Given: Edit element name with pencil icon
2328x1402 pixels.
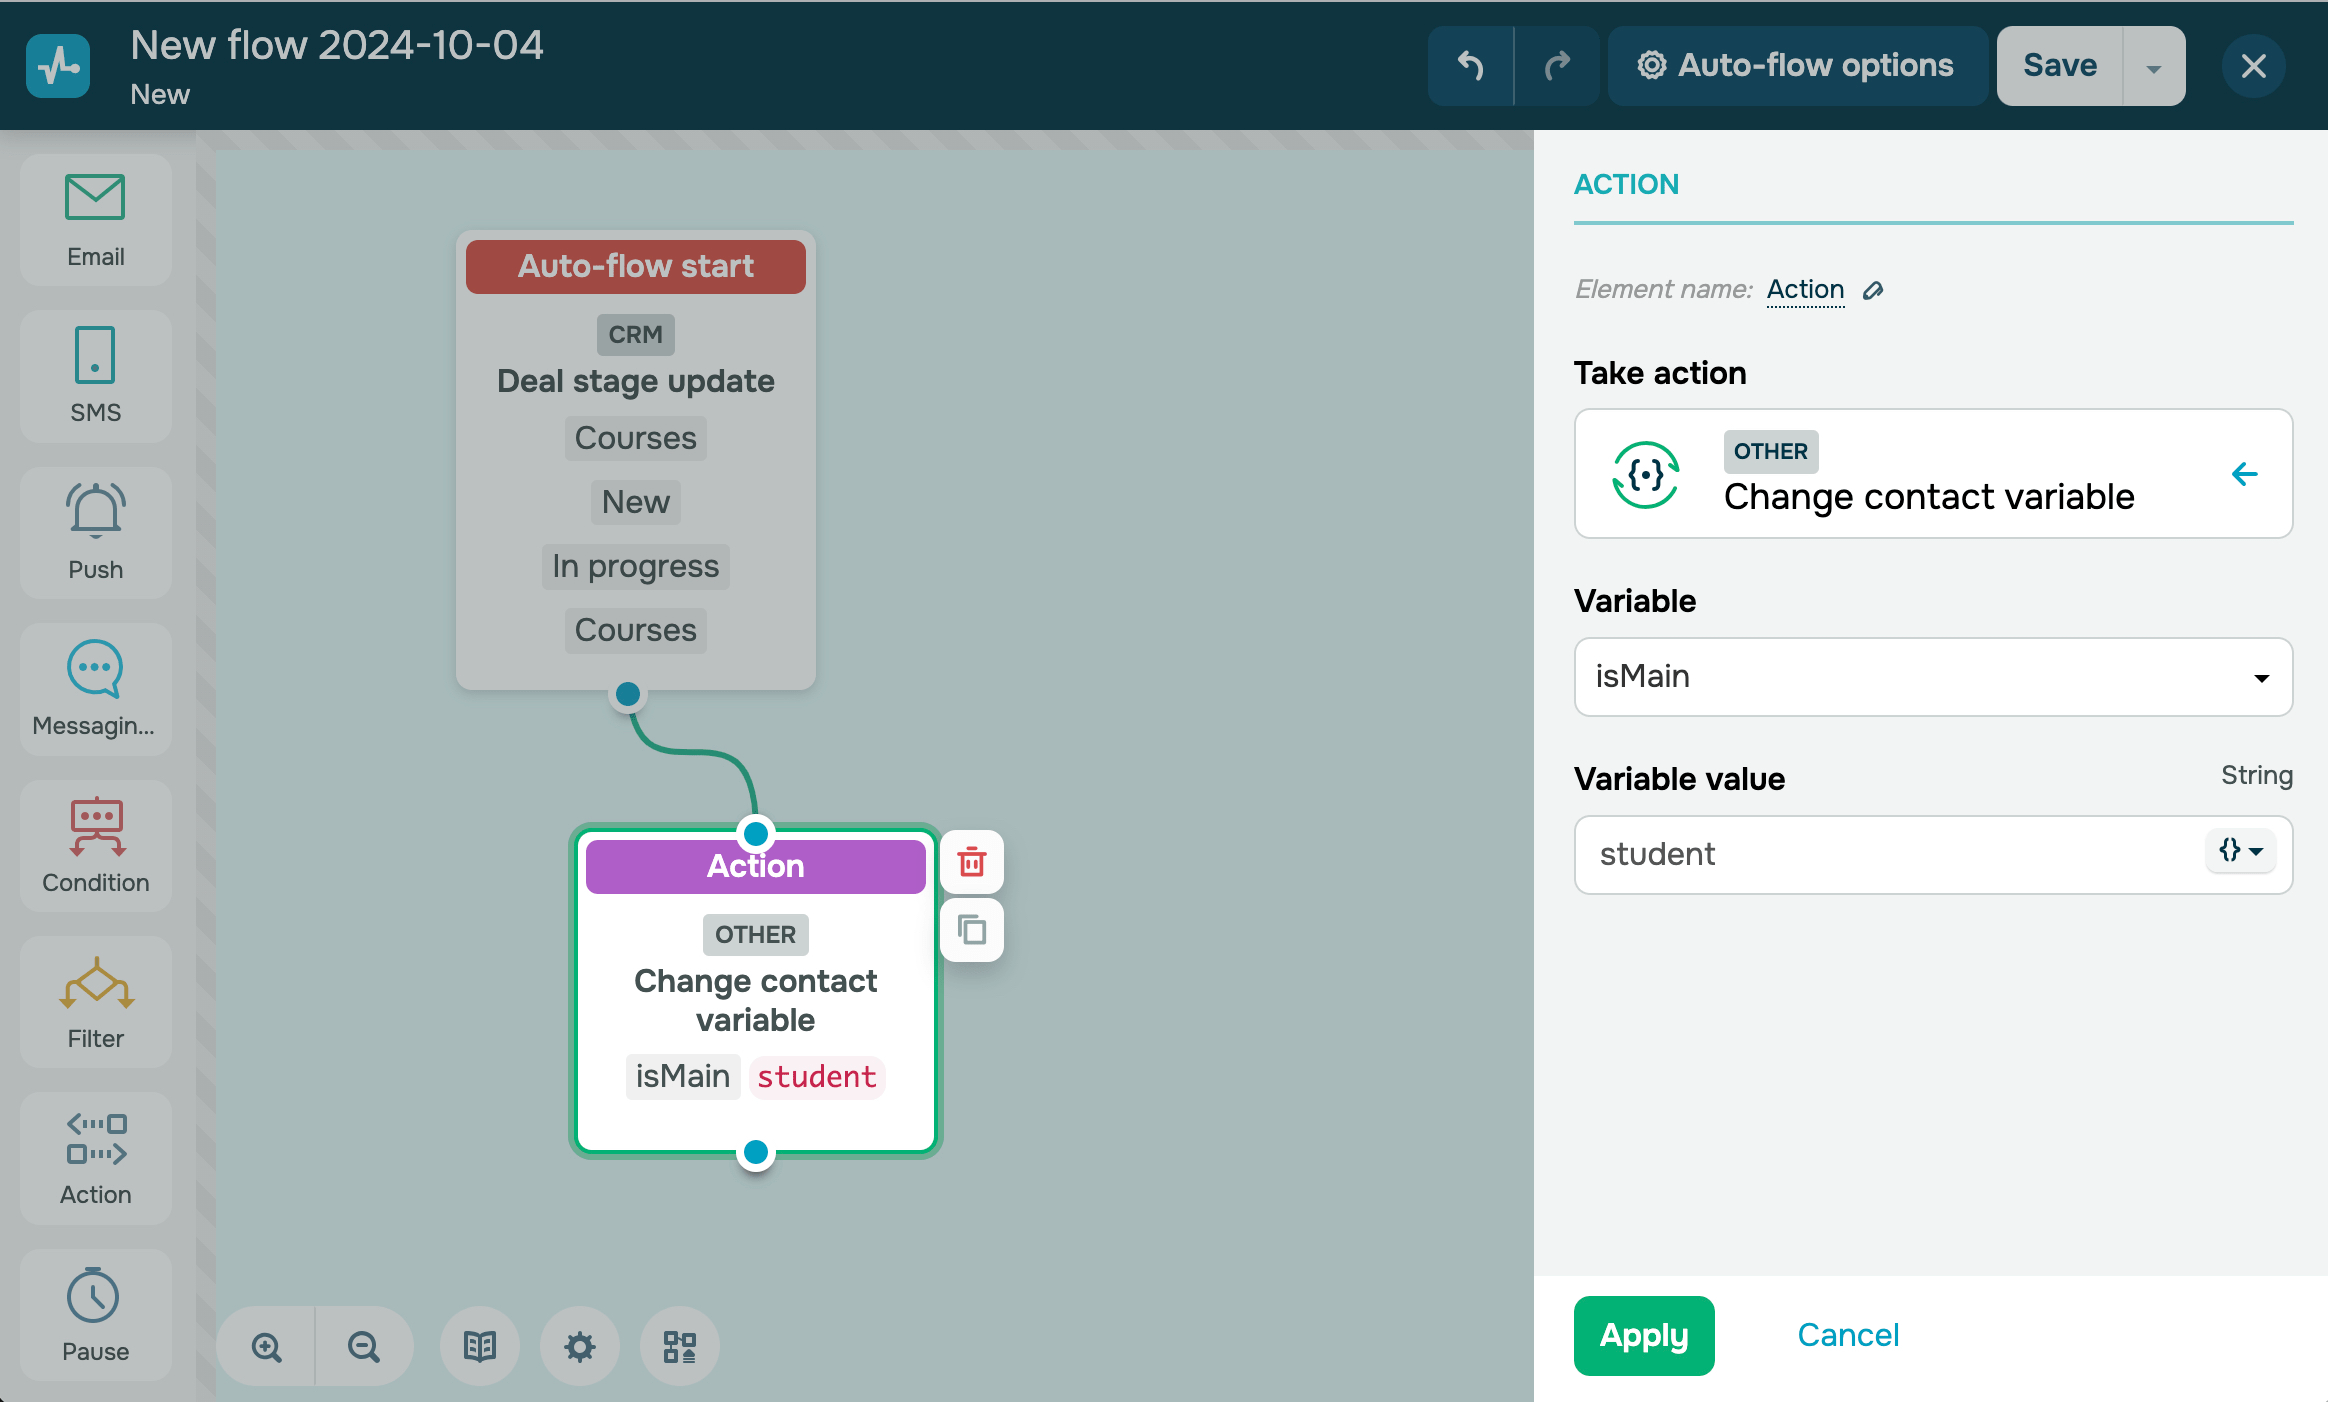Looking at the screenshot, I should point(1873,290).
